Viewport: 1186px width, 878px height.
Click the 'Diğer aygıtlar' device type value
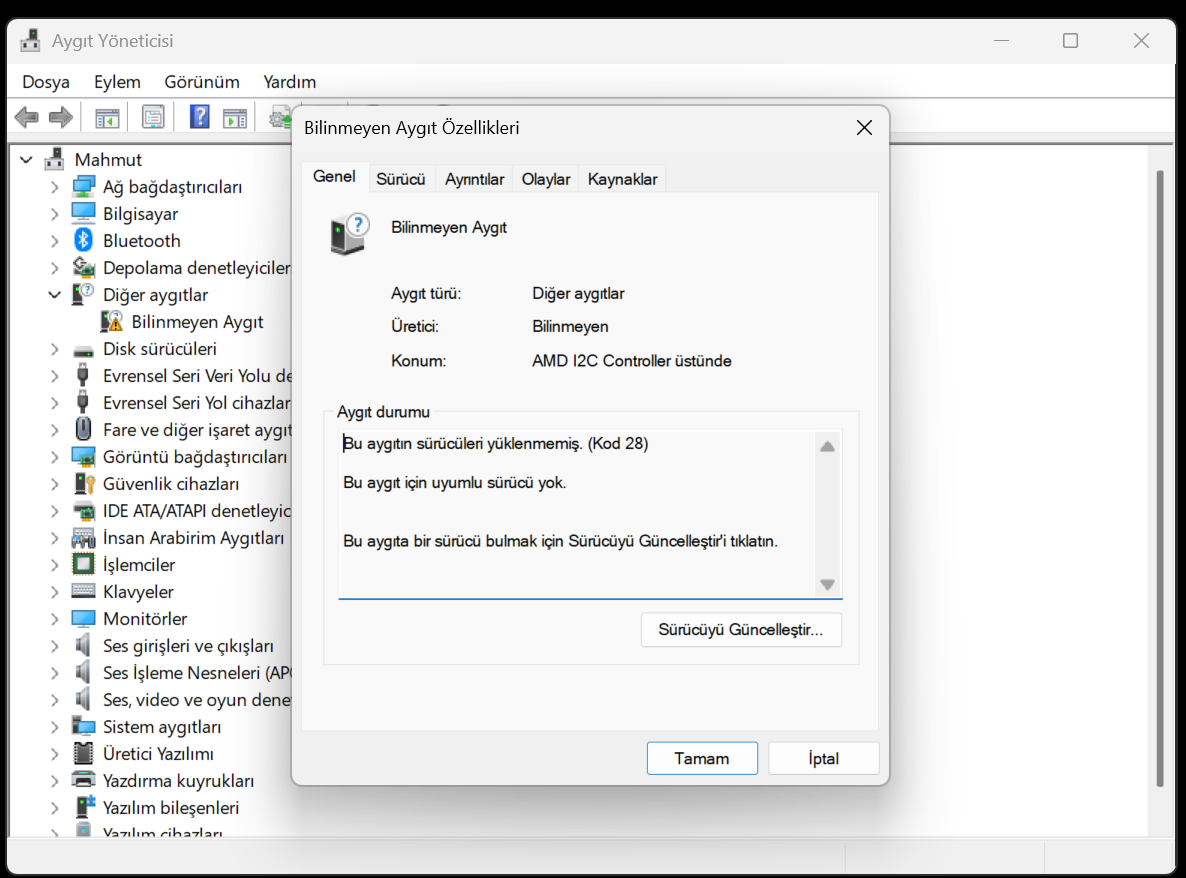point(578,293)
